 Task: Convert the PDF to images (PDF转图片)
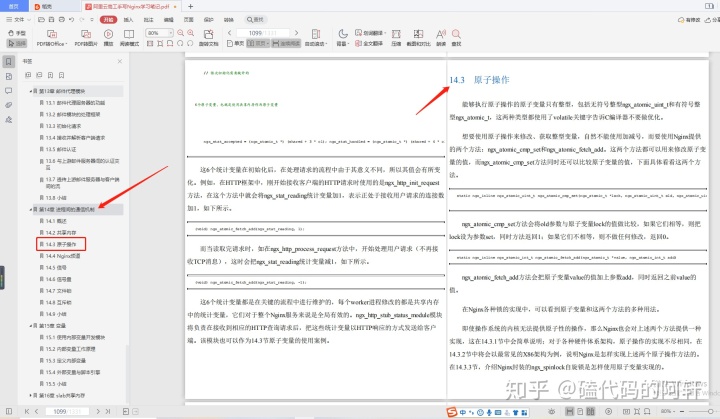(x=86, y=38)
